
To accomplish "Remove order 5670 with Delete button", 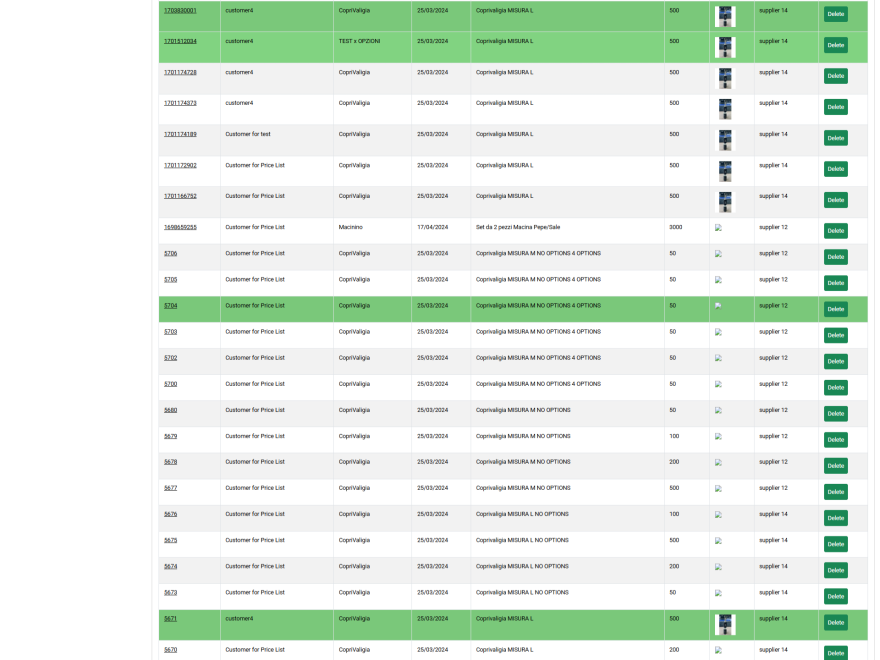I will click(835, 652).
